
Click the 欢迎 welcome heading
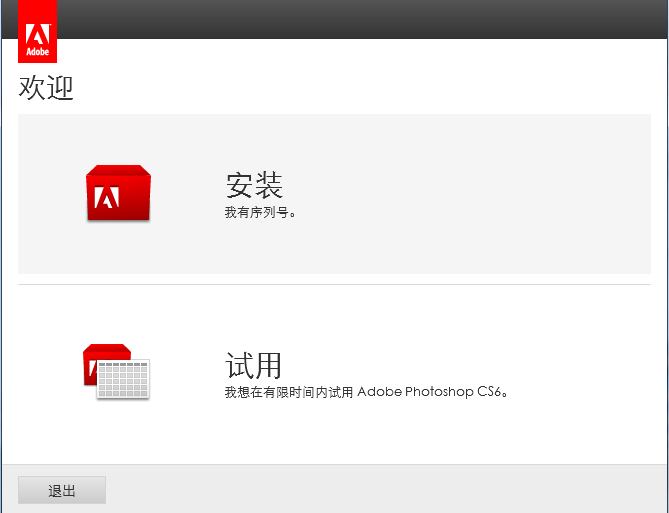(x=46, y=87)
